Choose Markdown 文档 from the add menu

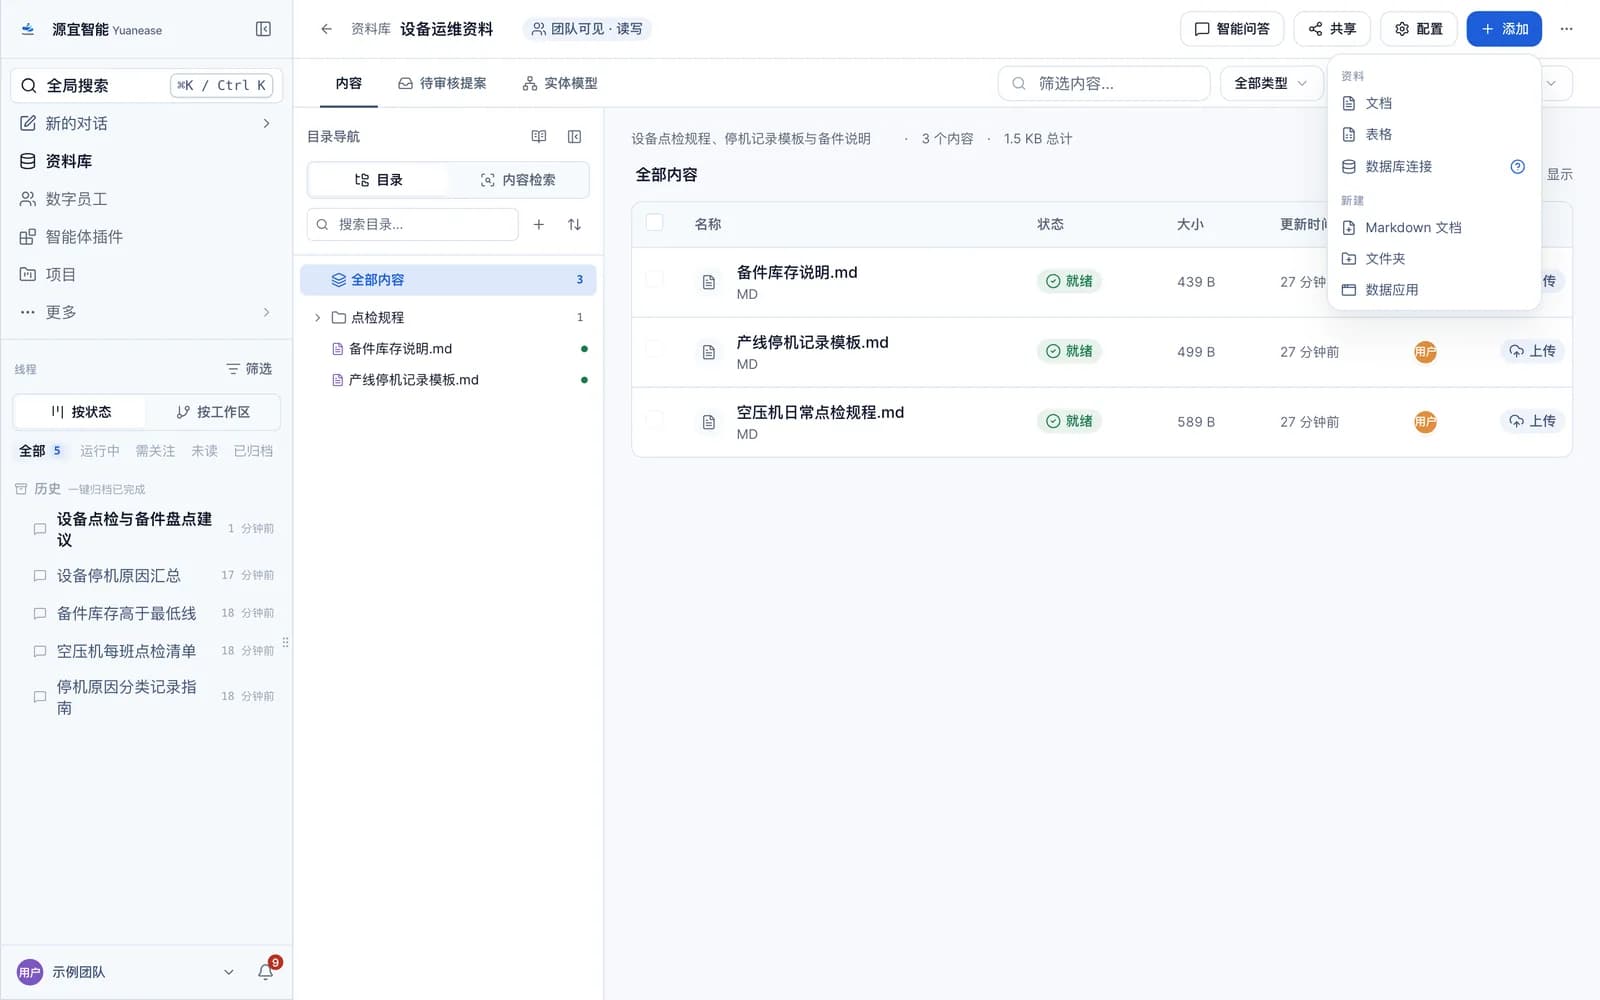pos(1433,227)
